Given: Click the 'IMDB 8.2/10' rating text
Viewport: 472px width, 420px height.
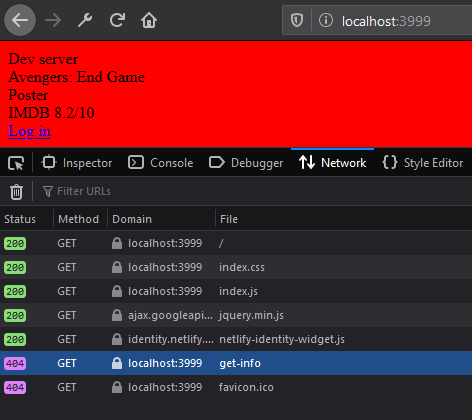Looking at the screenshot, I should (51, 113).
